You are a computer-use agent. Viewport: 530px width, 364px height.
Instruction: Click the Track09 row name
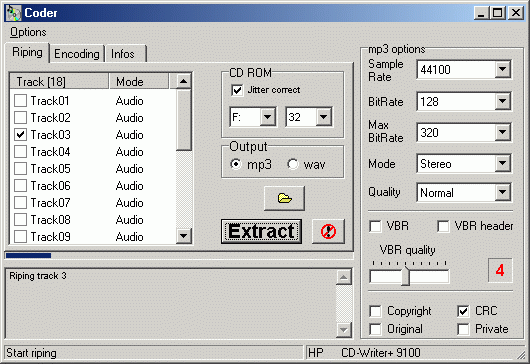click(x=51, y=237)
